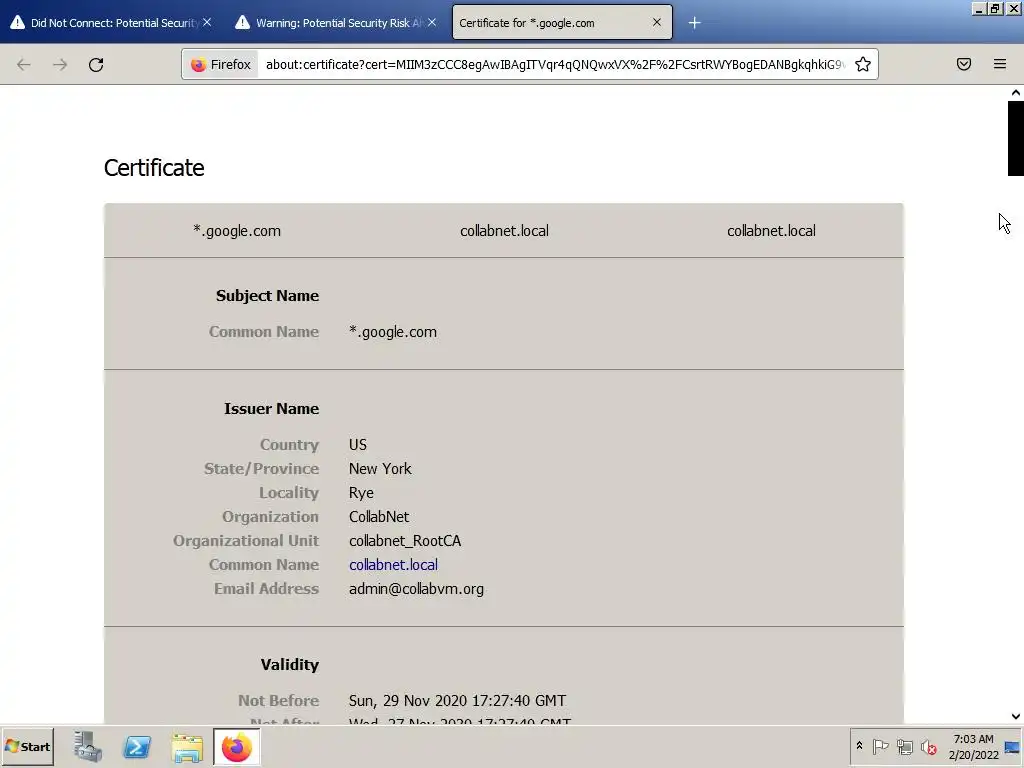The width and height of the screenshot is (1024, 768).
Task: Click the 'New York' state value
Action: pos(380,469)
